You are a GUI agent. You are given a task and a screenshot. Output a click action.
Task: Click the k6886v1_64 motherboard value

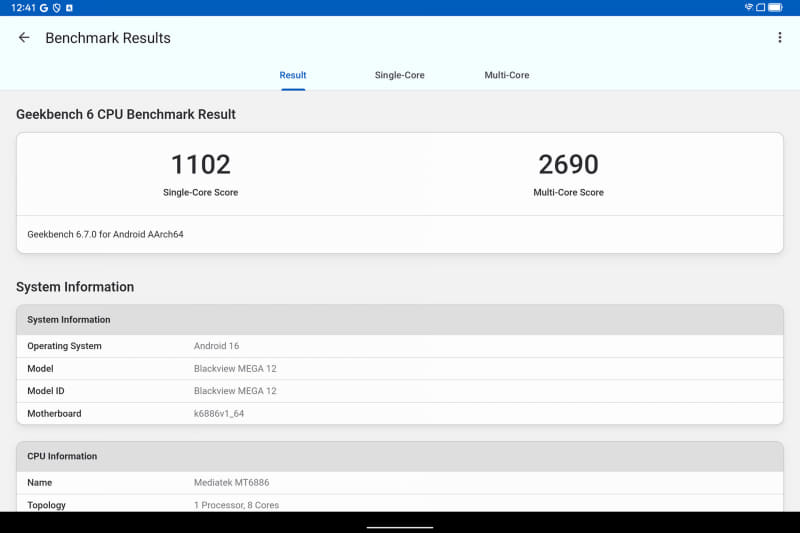click(219, 414)
